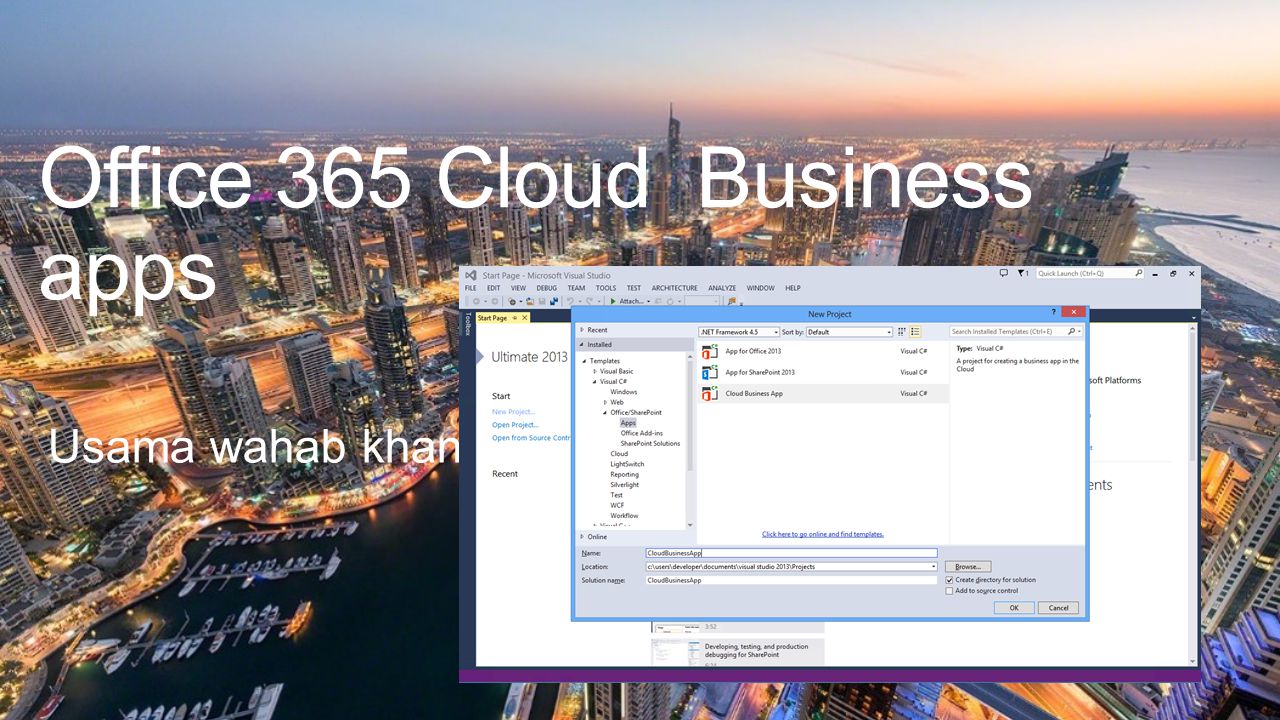The height and width of the screenshot is (720, 1280).
Task: Click the Undo toolbar icon
Action: click(x=570, y=301)
